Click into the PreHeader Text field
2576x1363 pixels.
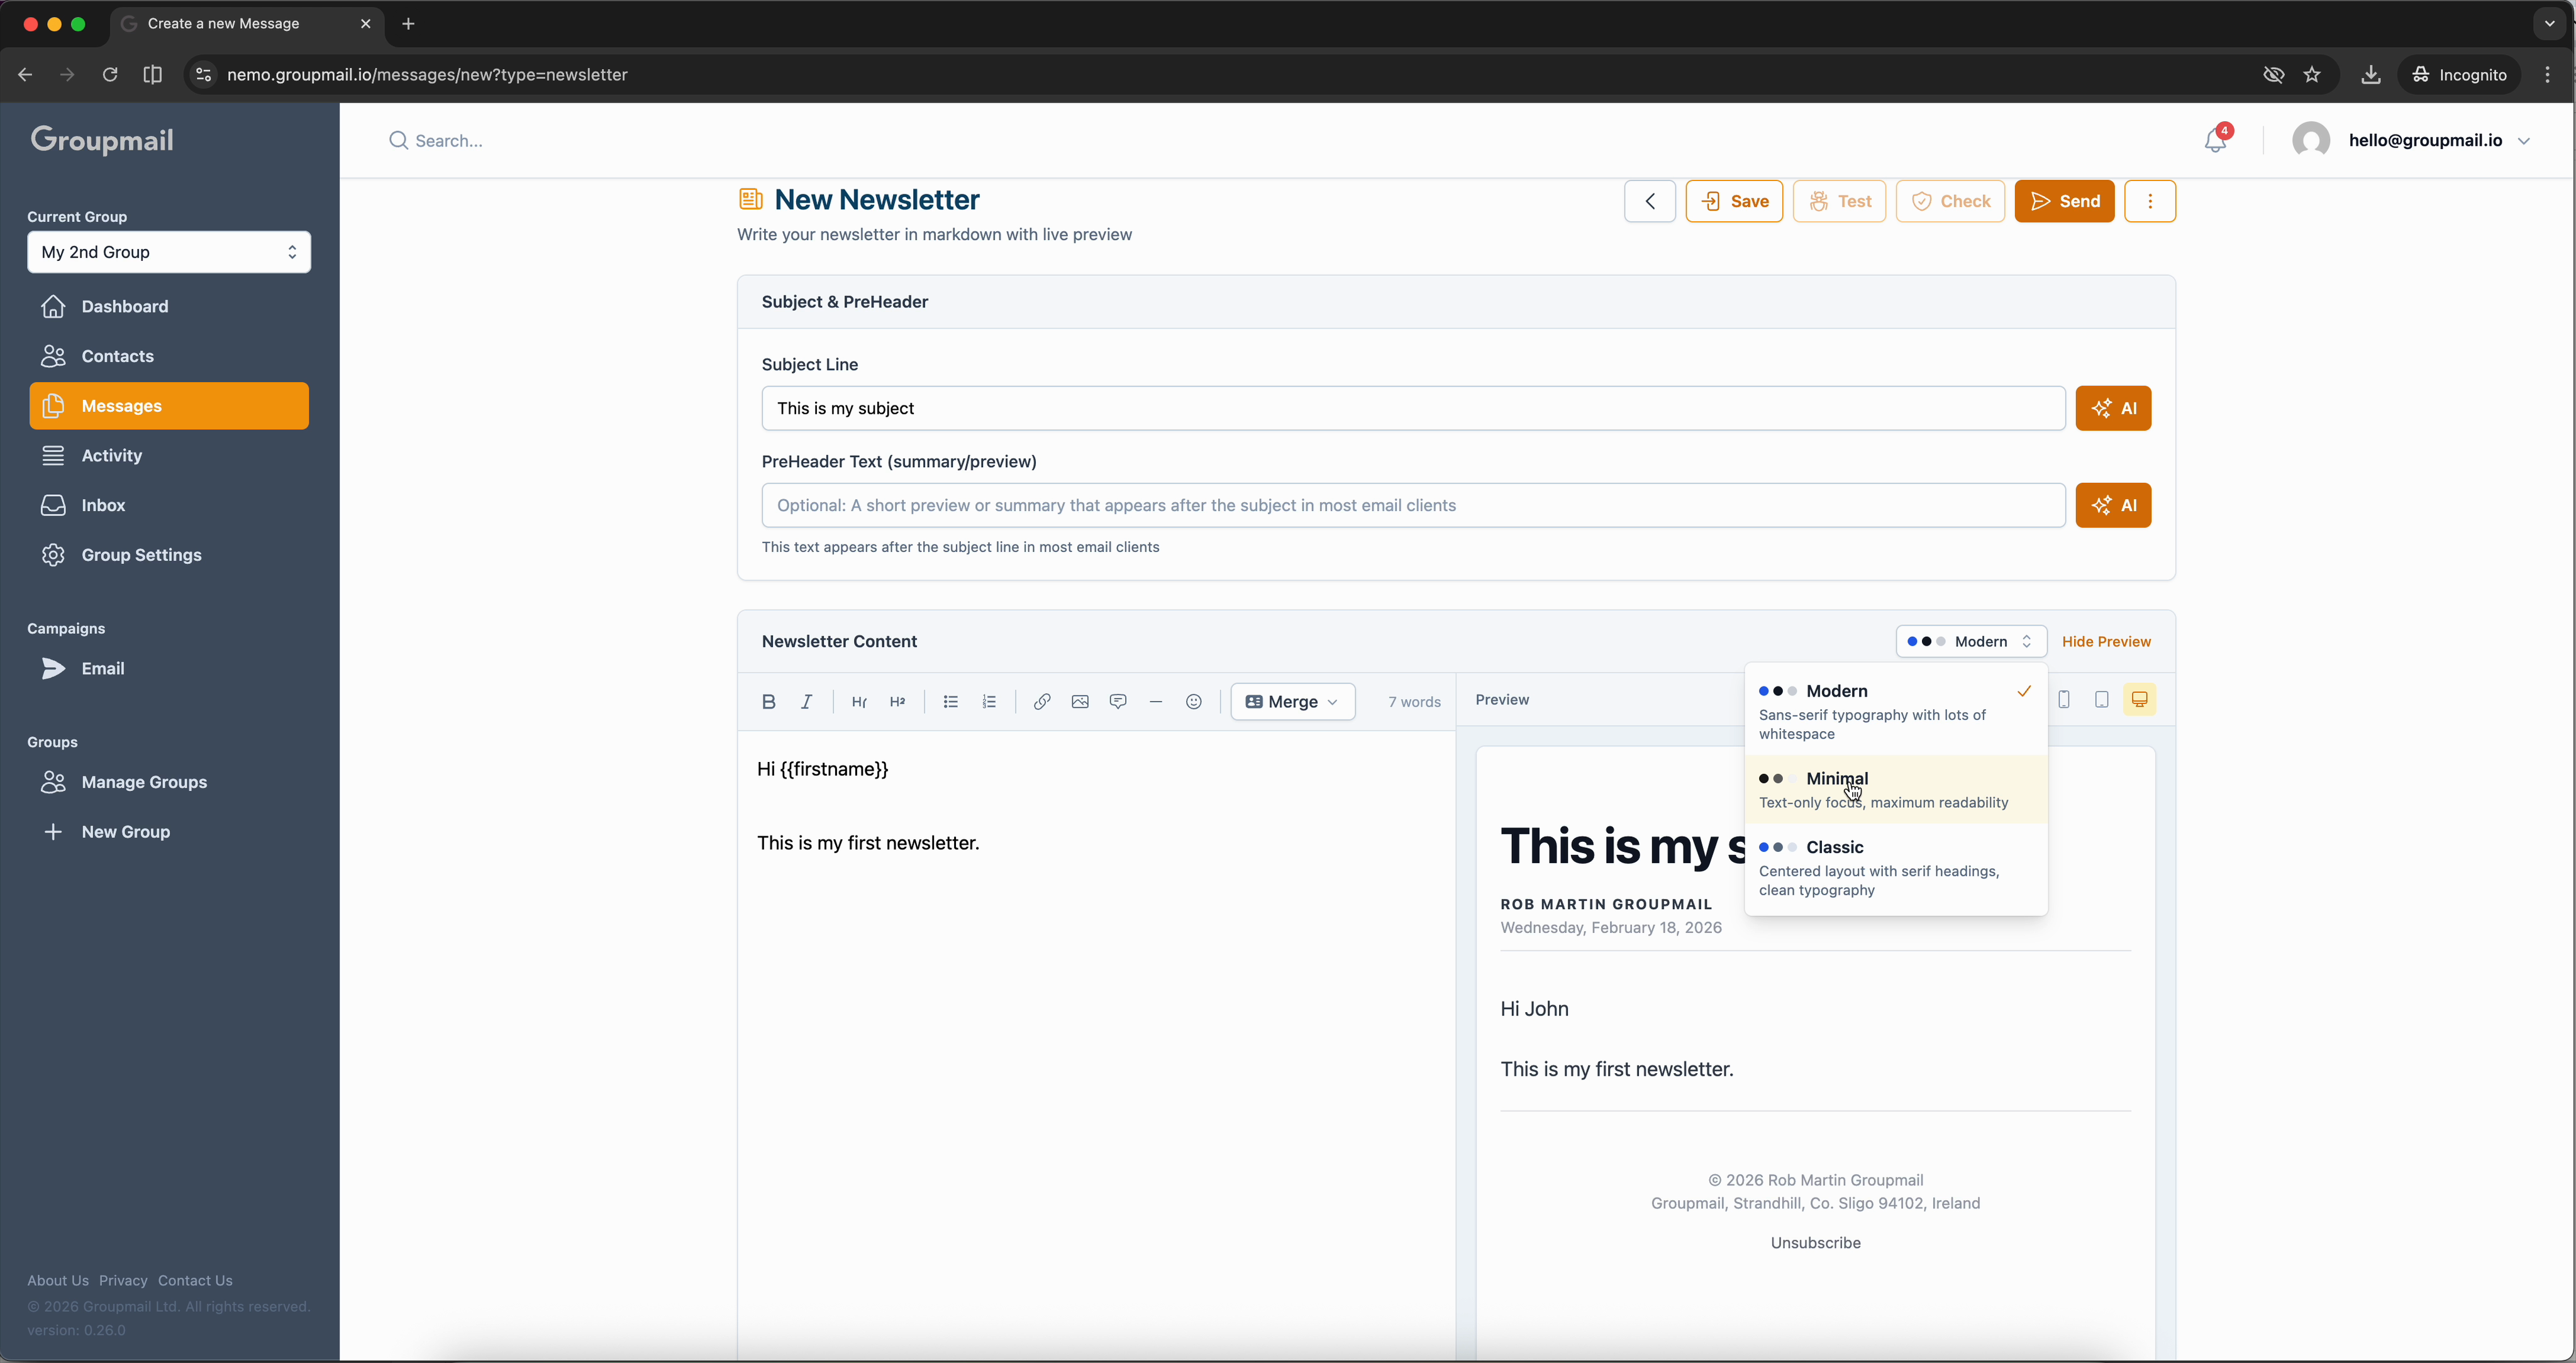pos(1412,506)
